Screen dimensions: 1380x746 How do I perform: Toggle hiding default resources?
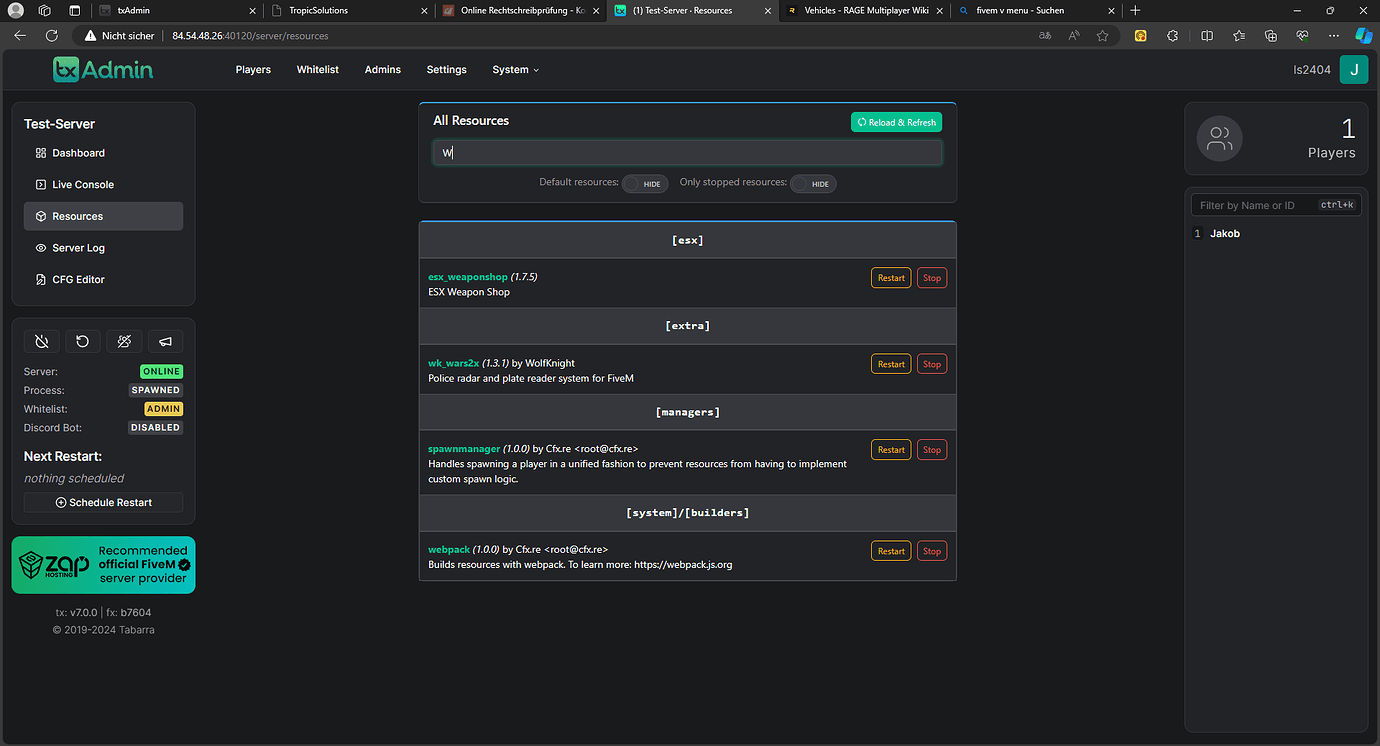(x=644, y=183)
